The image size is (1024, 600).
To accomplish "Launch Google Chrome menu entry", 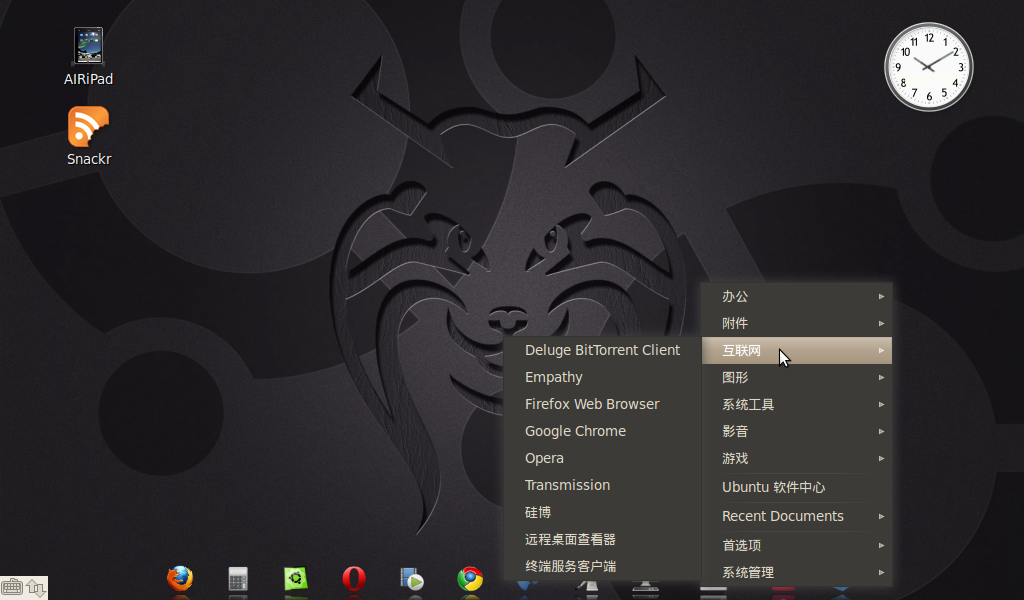I will pos(602,432).
